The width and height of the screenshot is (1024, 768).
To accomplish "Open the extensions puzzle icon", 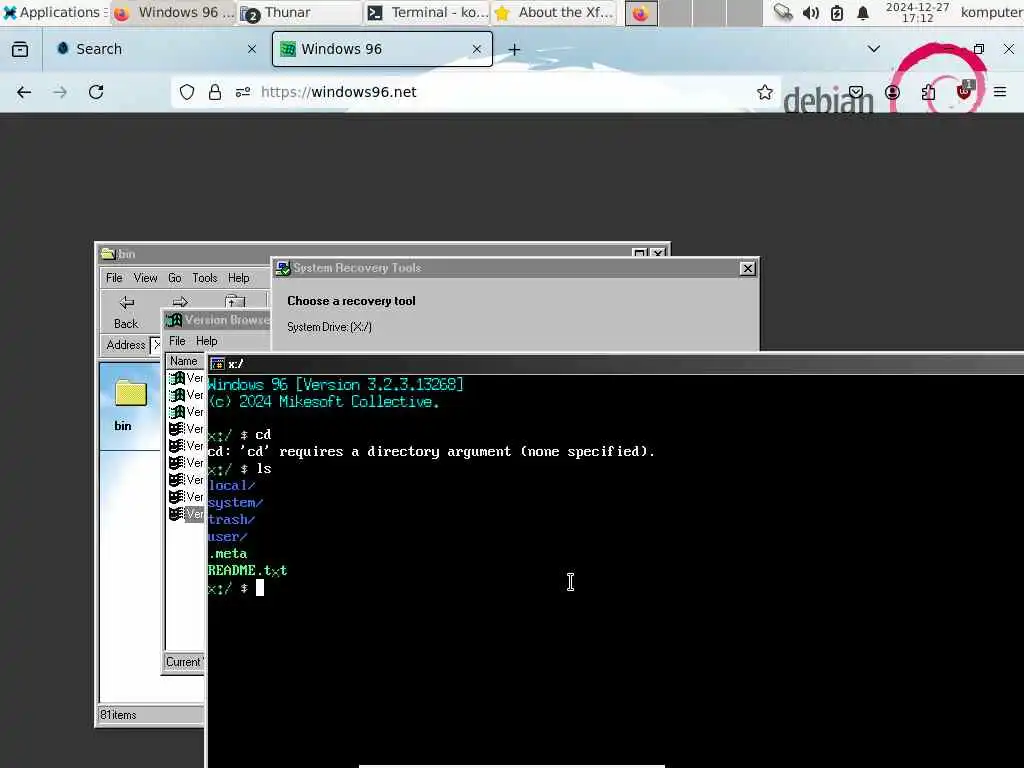I will click(x=928, y=92).
